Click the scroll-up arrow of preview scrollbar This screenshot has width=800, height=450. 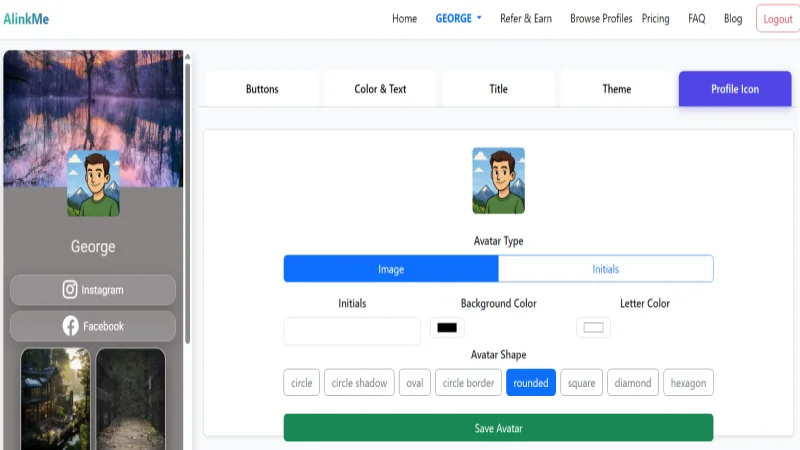coord(187,56)
